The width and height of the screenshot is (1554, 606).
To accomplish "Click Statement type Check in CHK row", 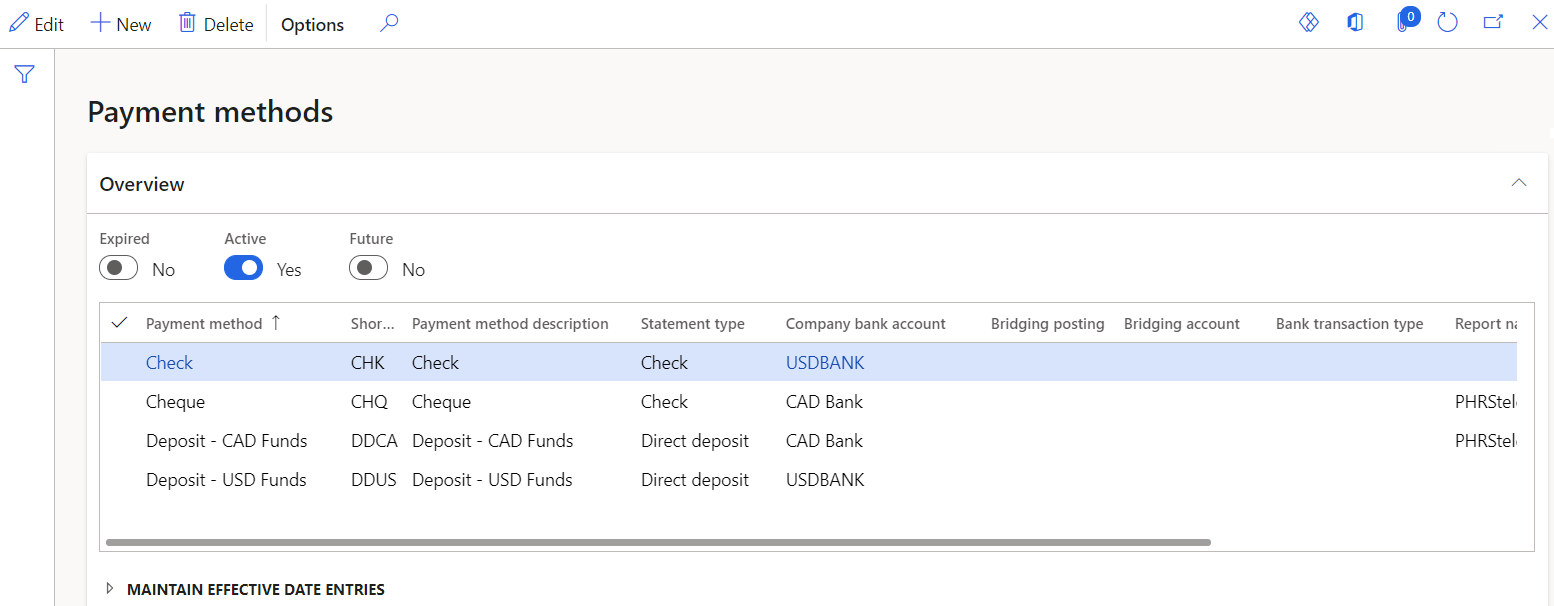I will (x=664, y=363).
